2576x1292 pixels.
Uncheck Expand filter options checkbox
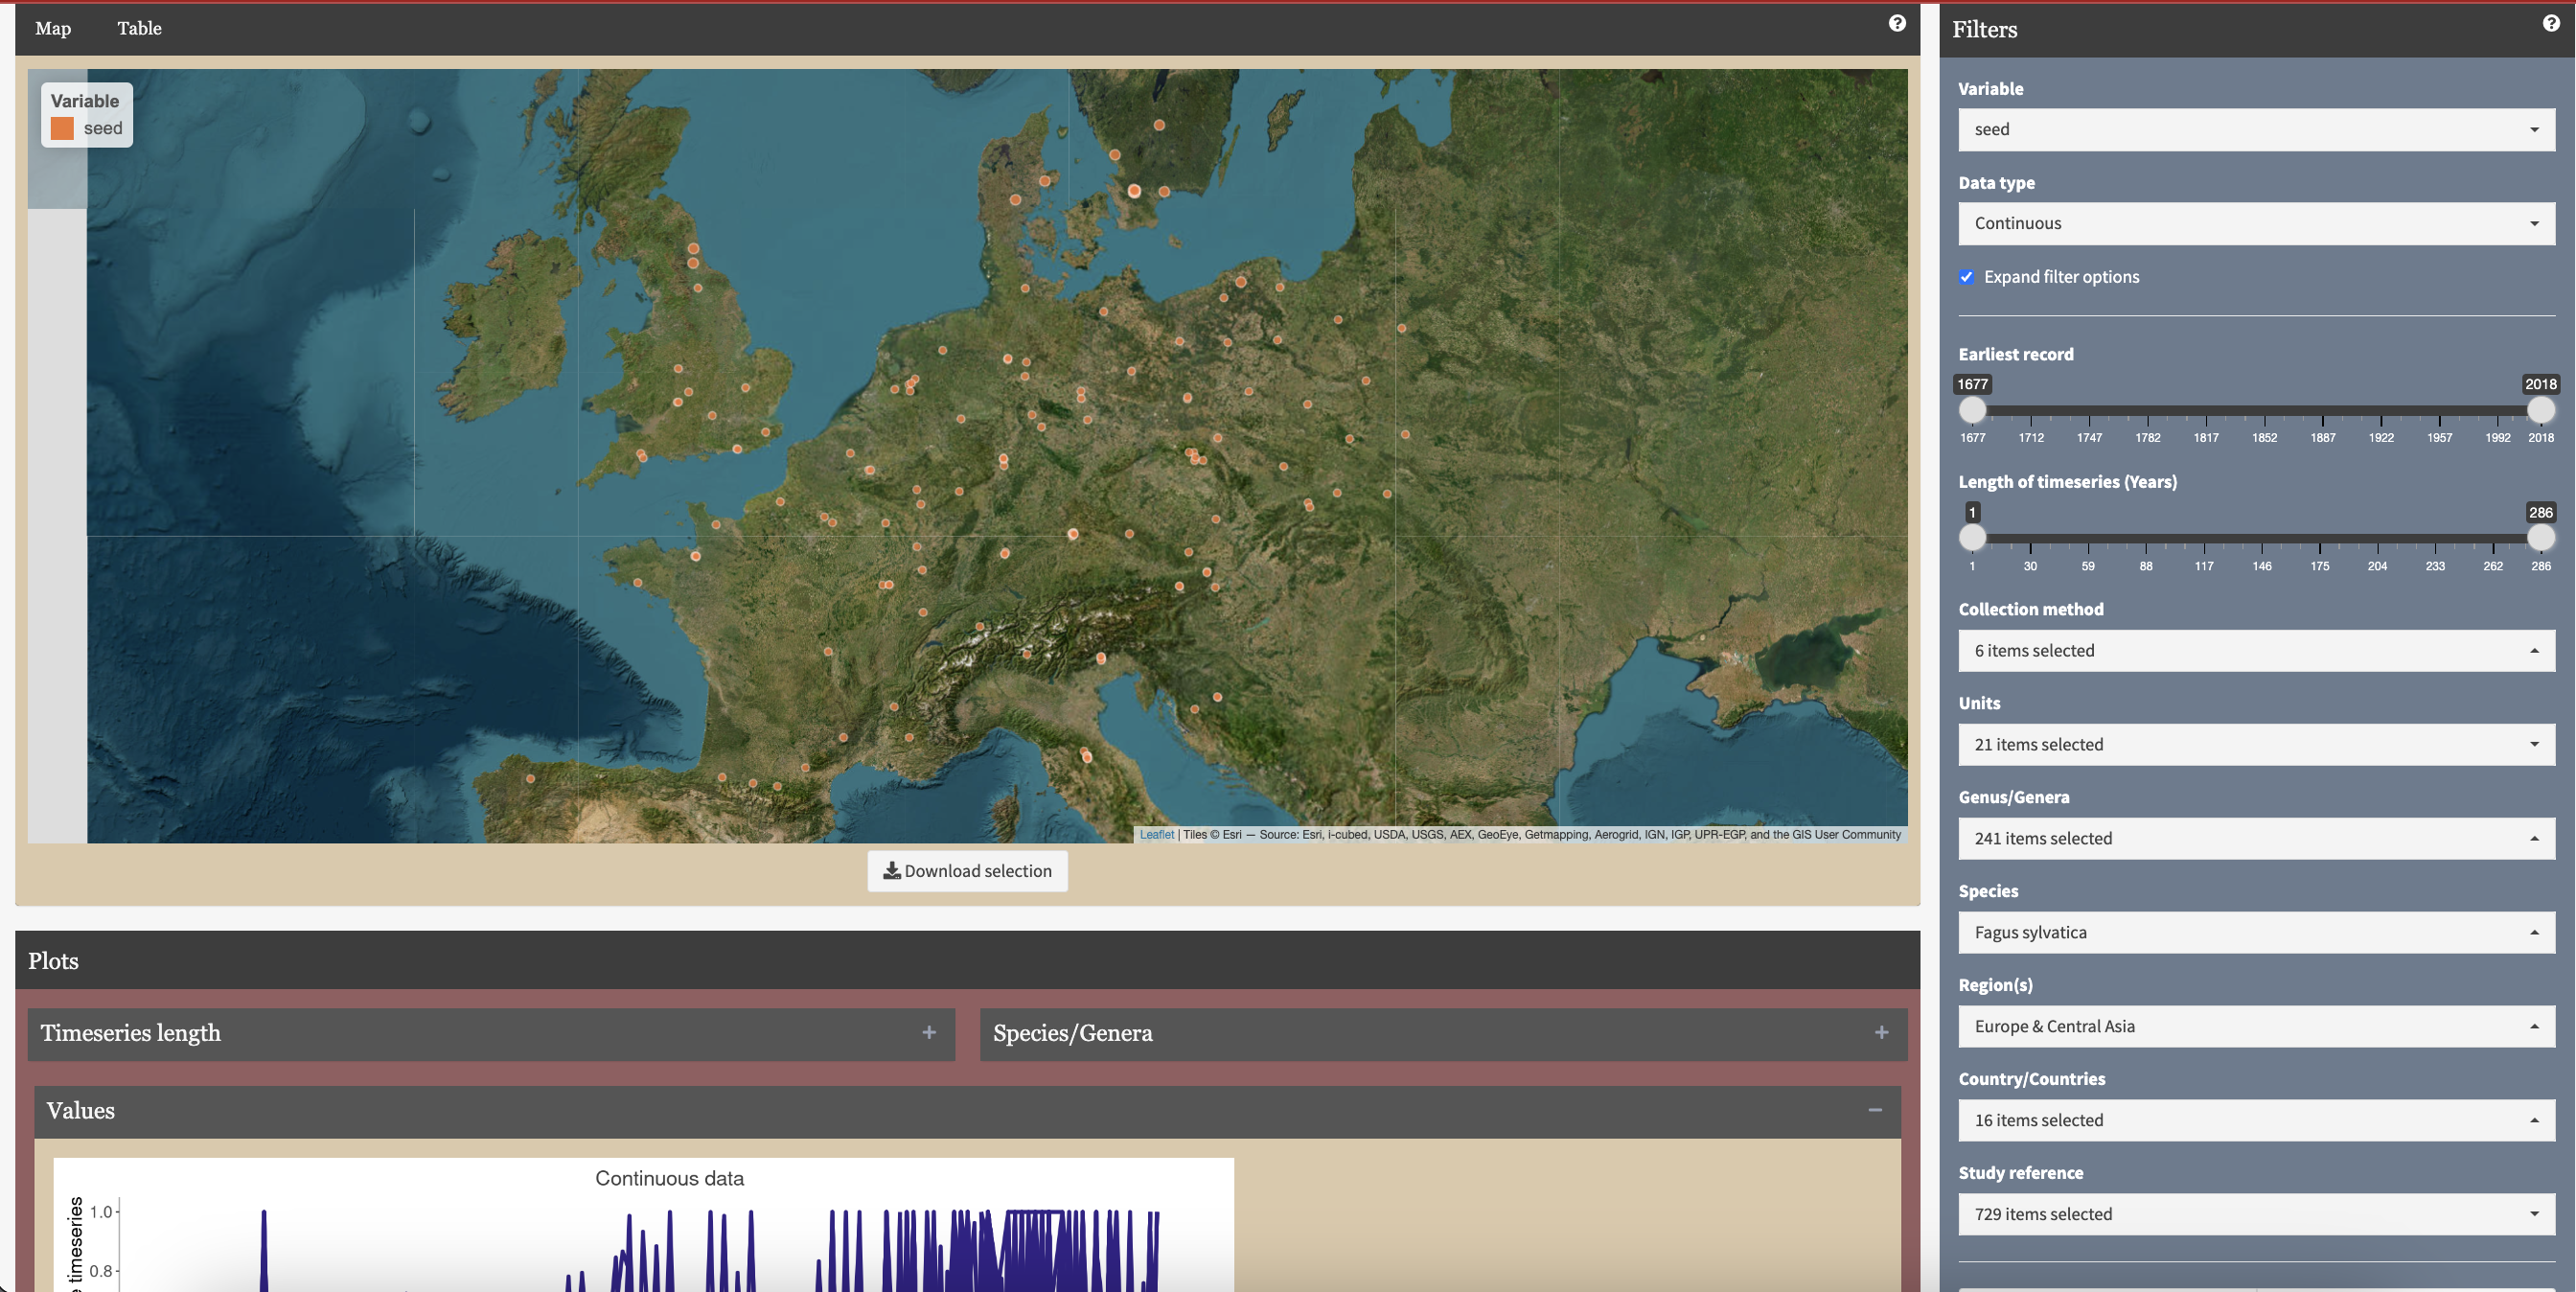[x=1967, y=277]
